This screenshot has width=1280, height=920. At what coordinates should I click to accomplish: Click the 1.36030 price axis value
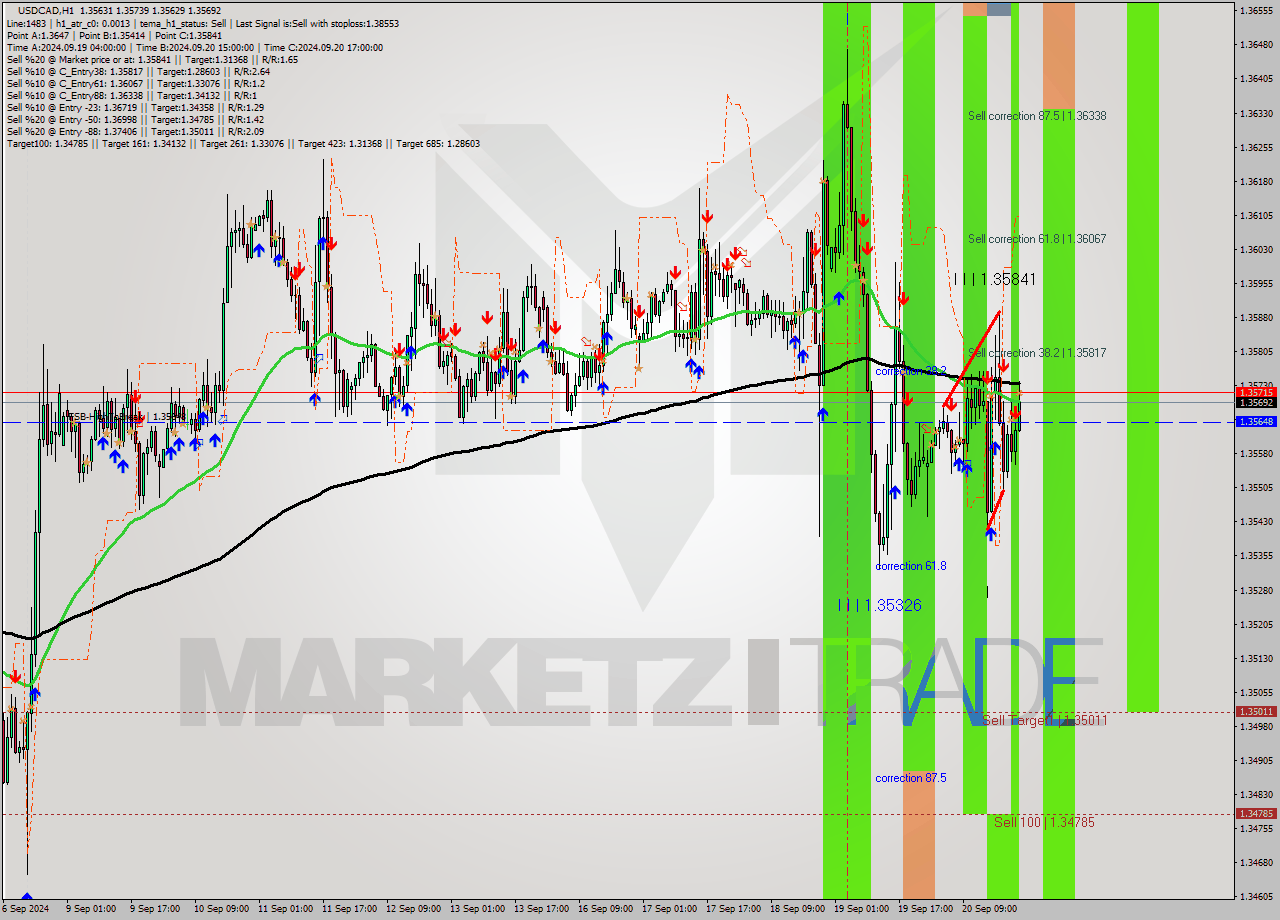(x=1256, y=249)
